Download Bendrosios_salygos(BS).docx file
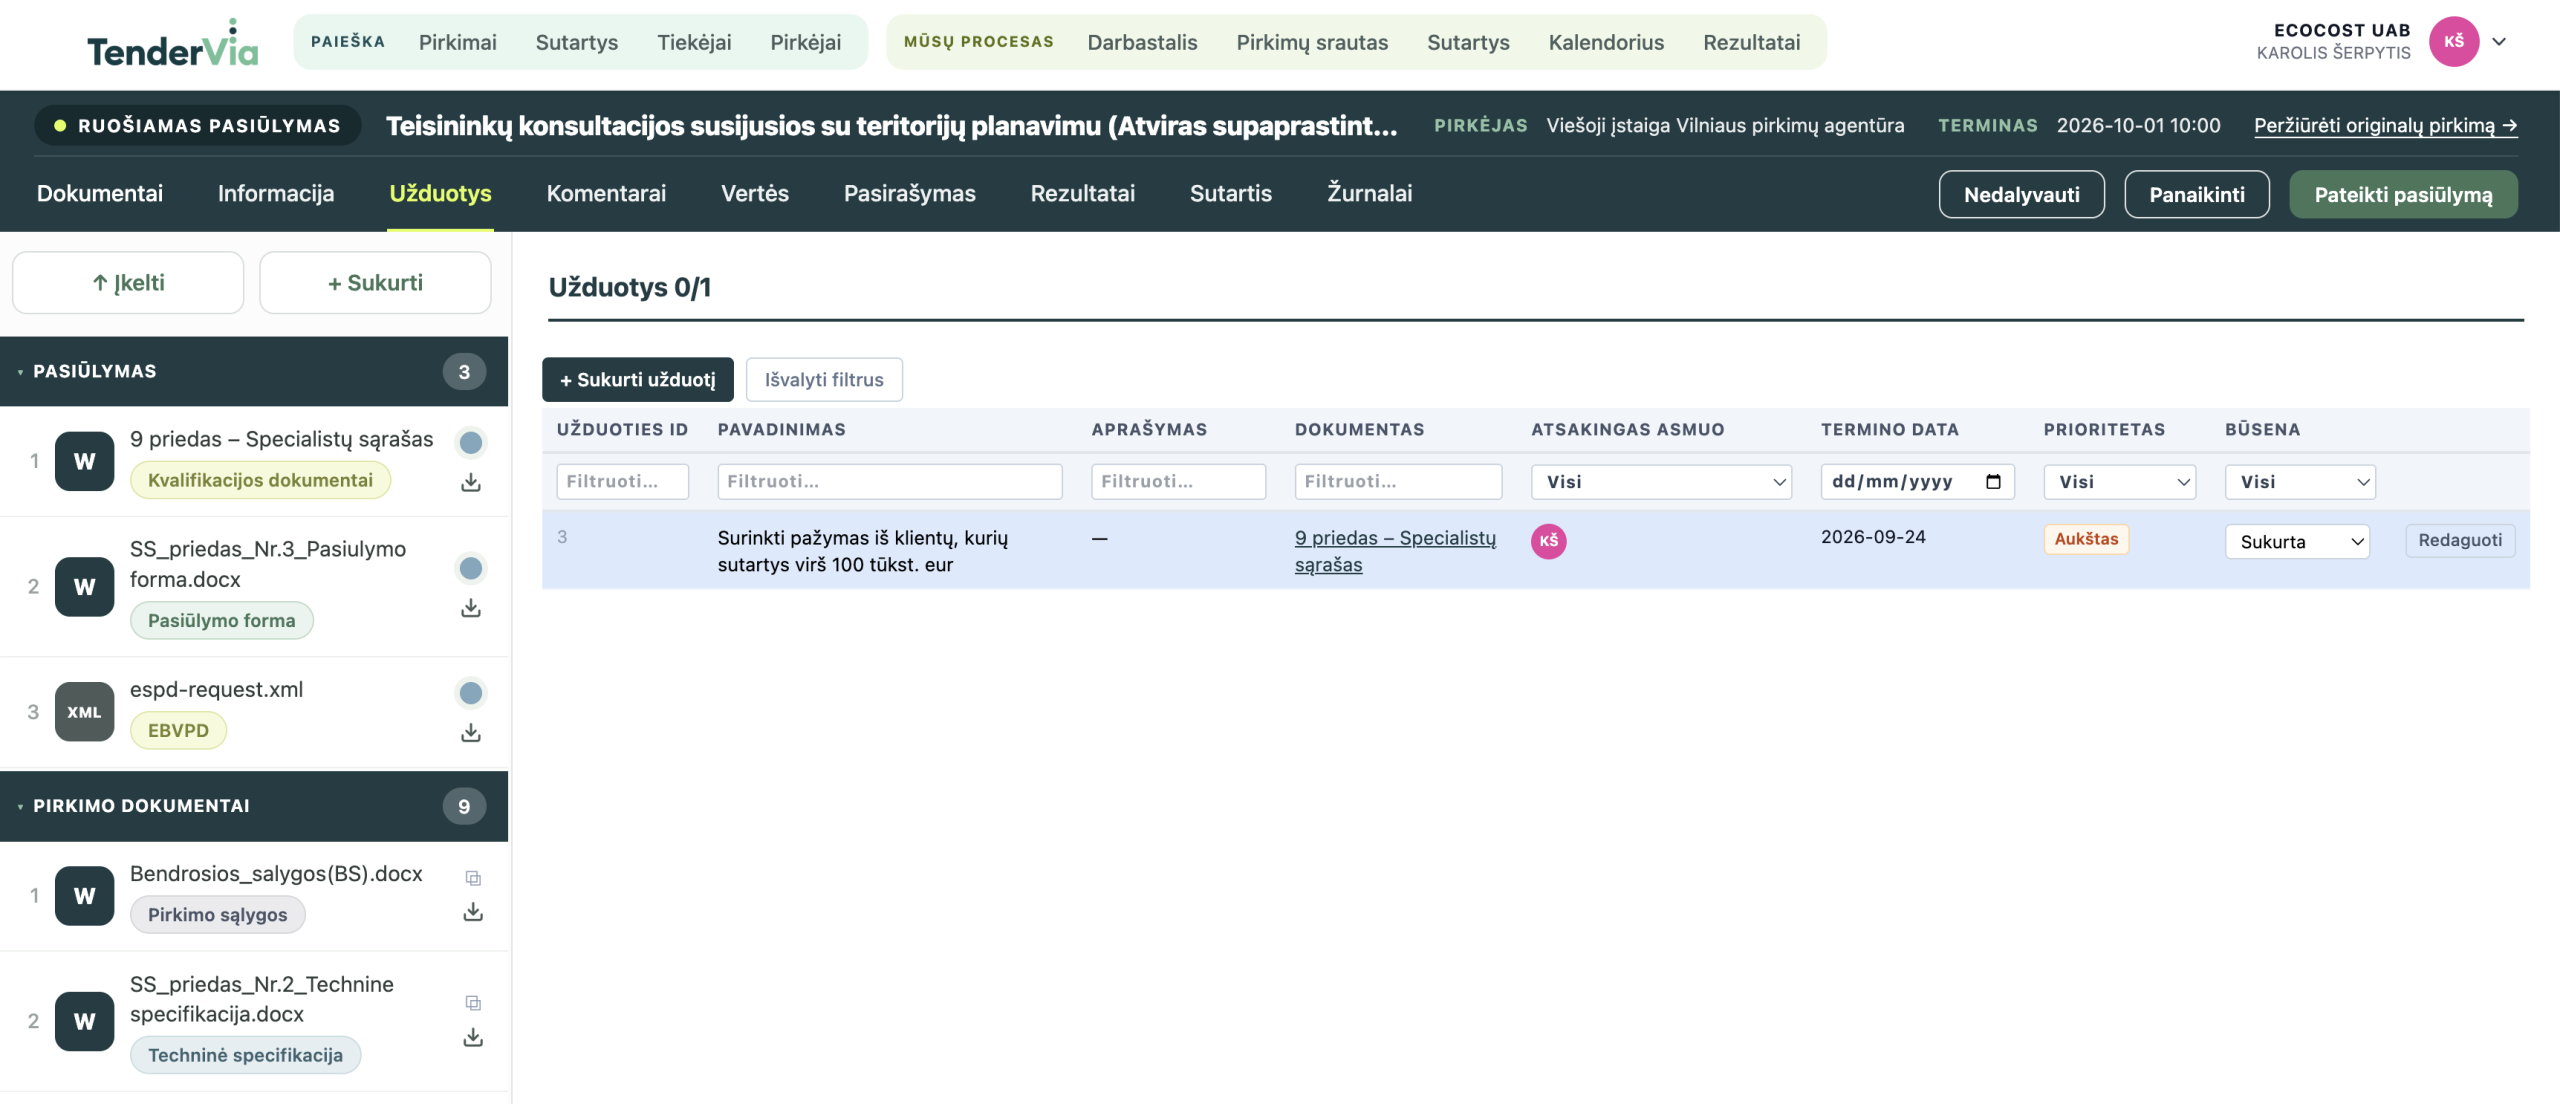2560x1104 pixels. pyautogui.click(x=473, y=912)
